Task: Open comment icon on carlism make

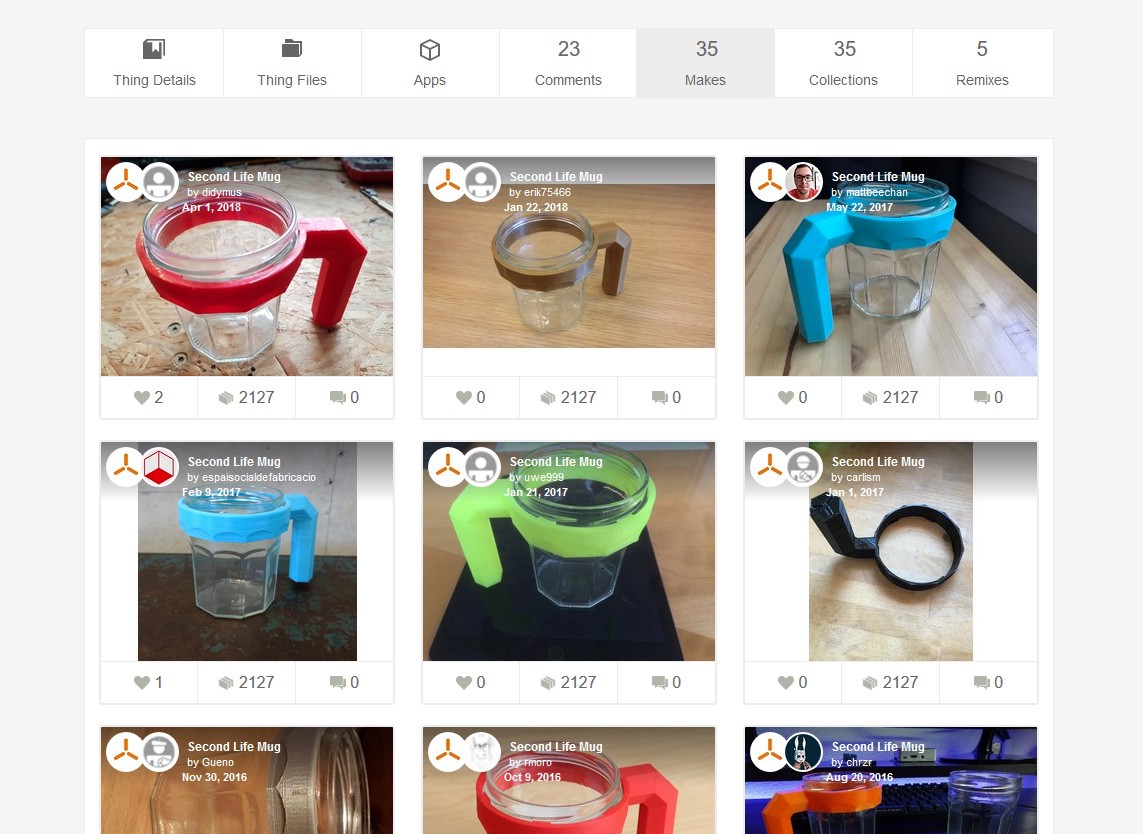Action: tap(981, 682)
